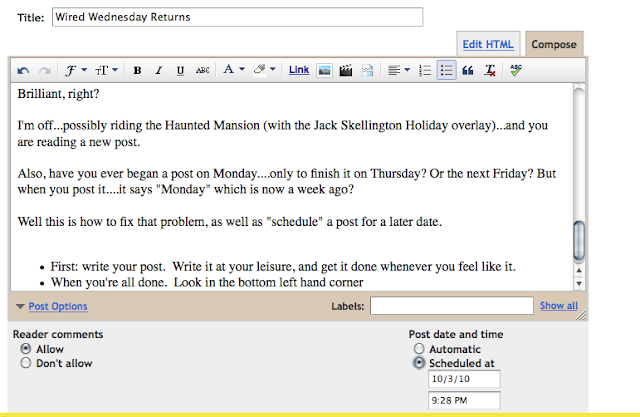Click the Labels input field

coord(452,306)
